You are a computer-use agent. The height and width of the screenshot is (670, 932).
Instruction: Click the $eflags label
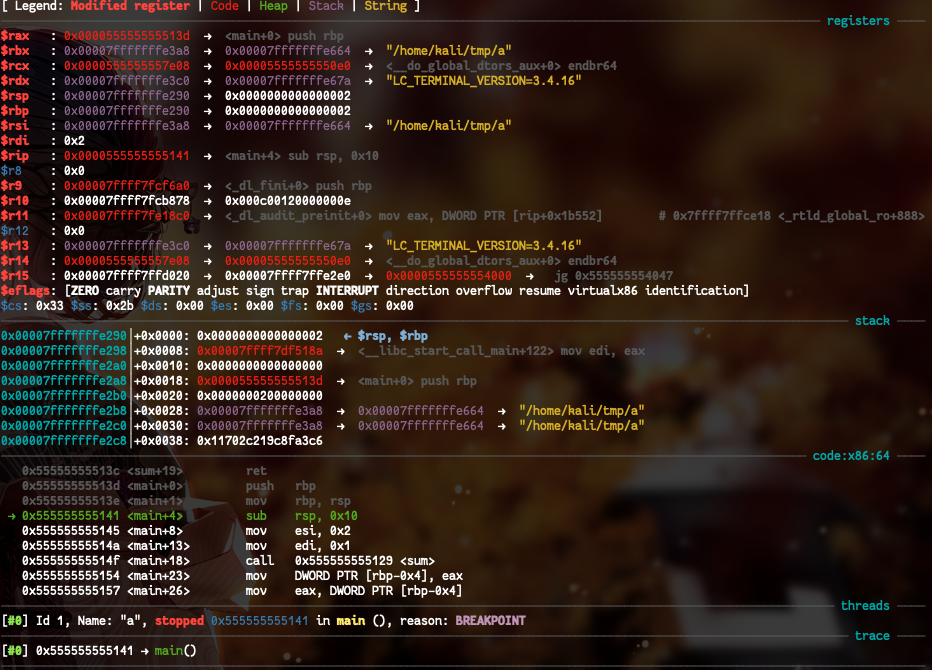point(25,291)
